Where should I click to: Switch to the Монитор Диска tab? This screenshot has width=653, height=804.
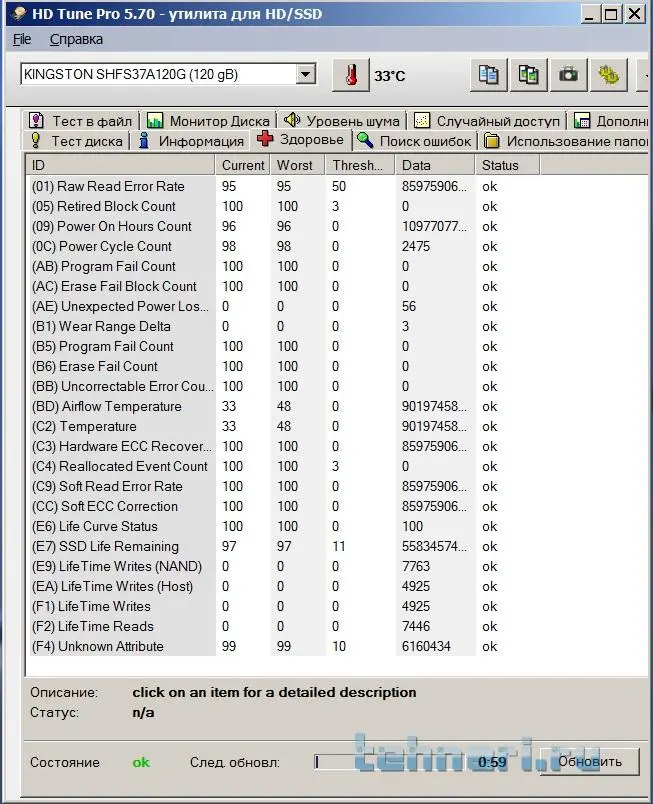tap(208, 120)
